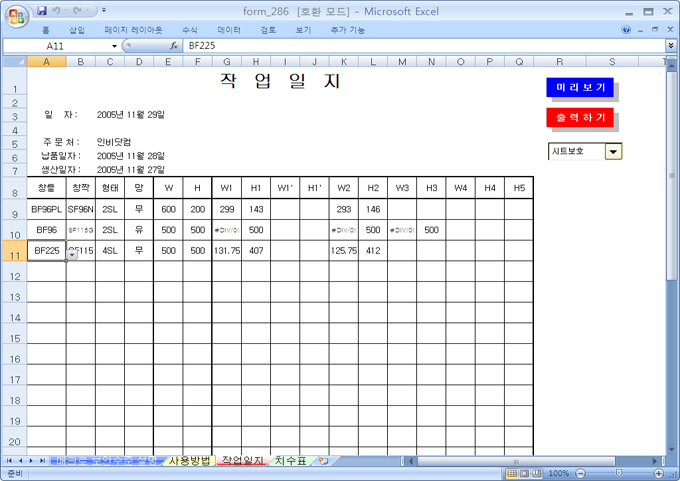Open the 시트보호 combo box dropdown
Viewport: 680px width, 481px height.
tap(614, 151)
